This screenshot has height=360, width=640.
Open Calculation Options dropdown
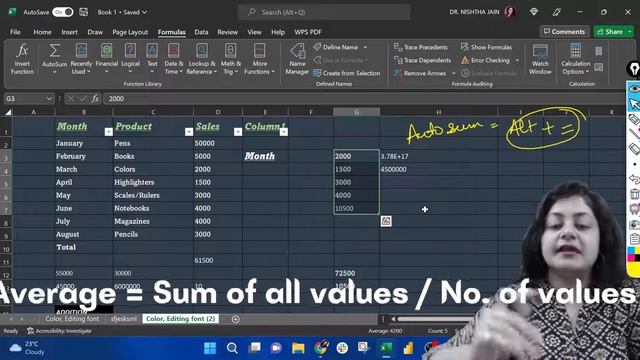point(576,59)
